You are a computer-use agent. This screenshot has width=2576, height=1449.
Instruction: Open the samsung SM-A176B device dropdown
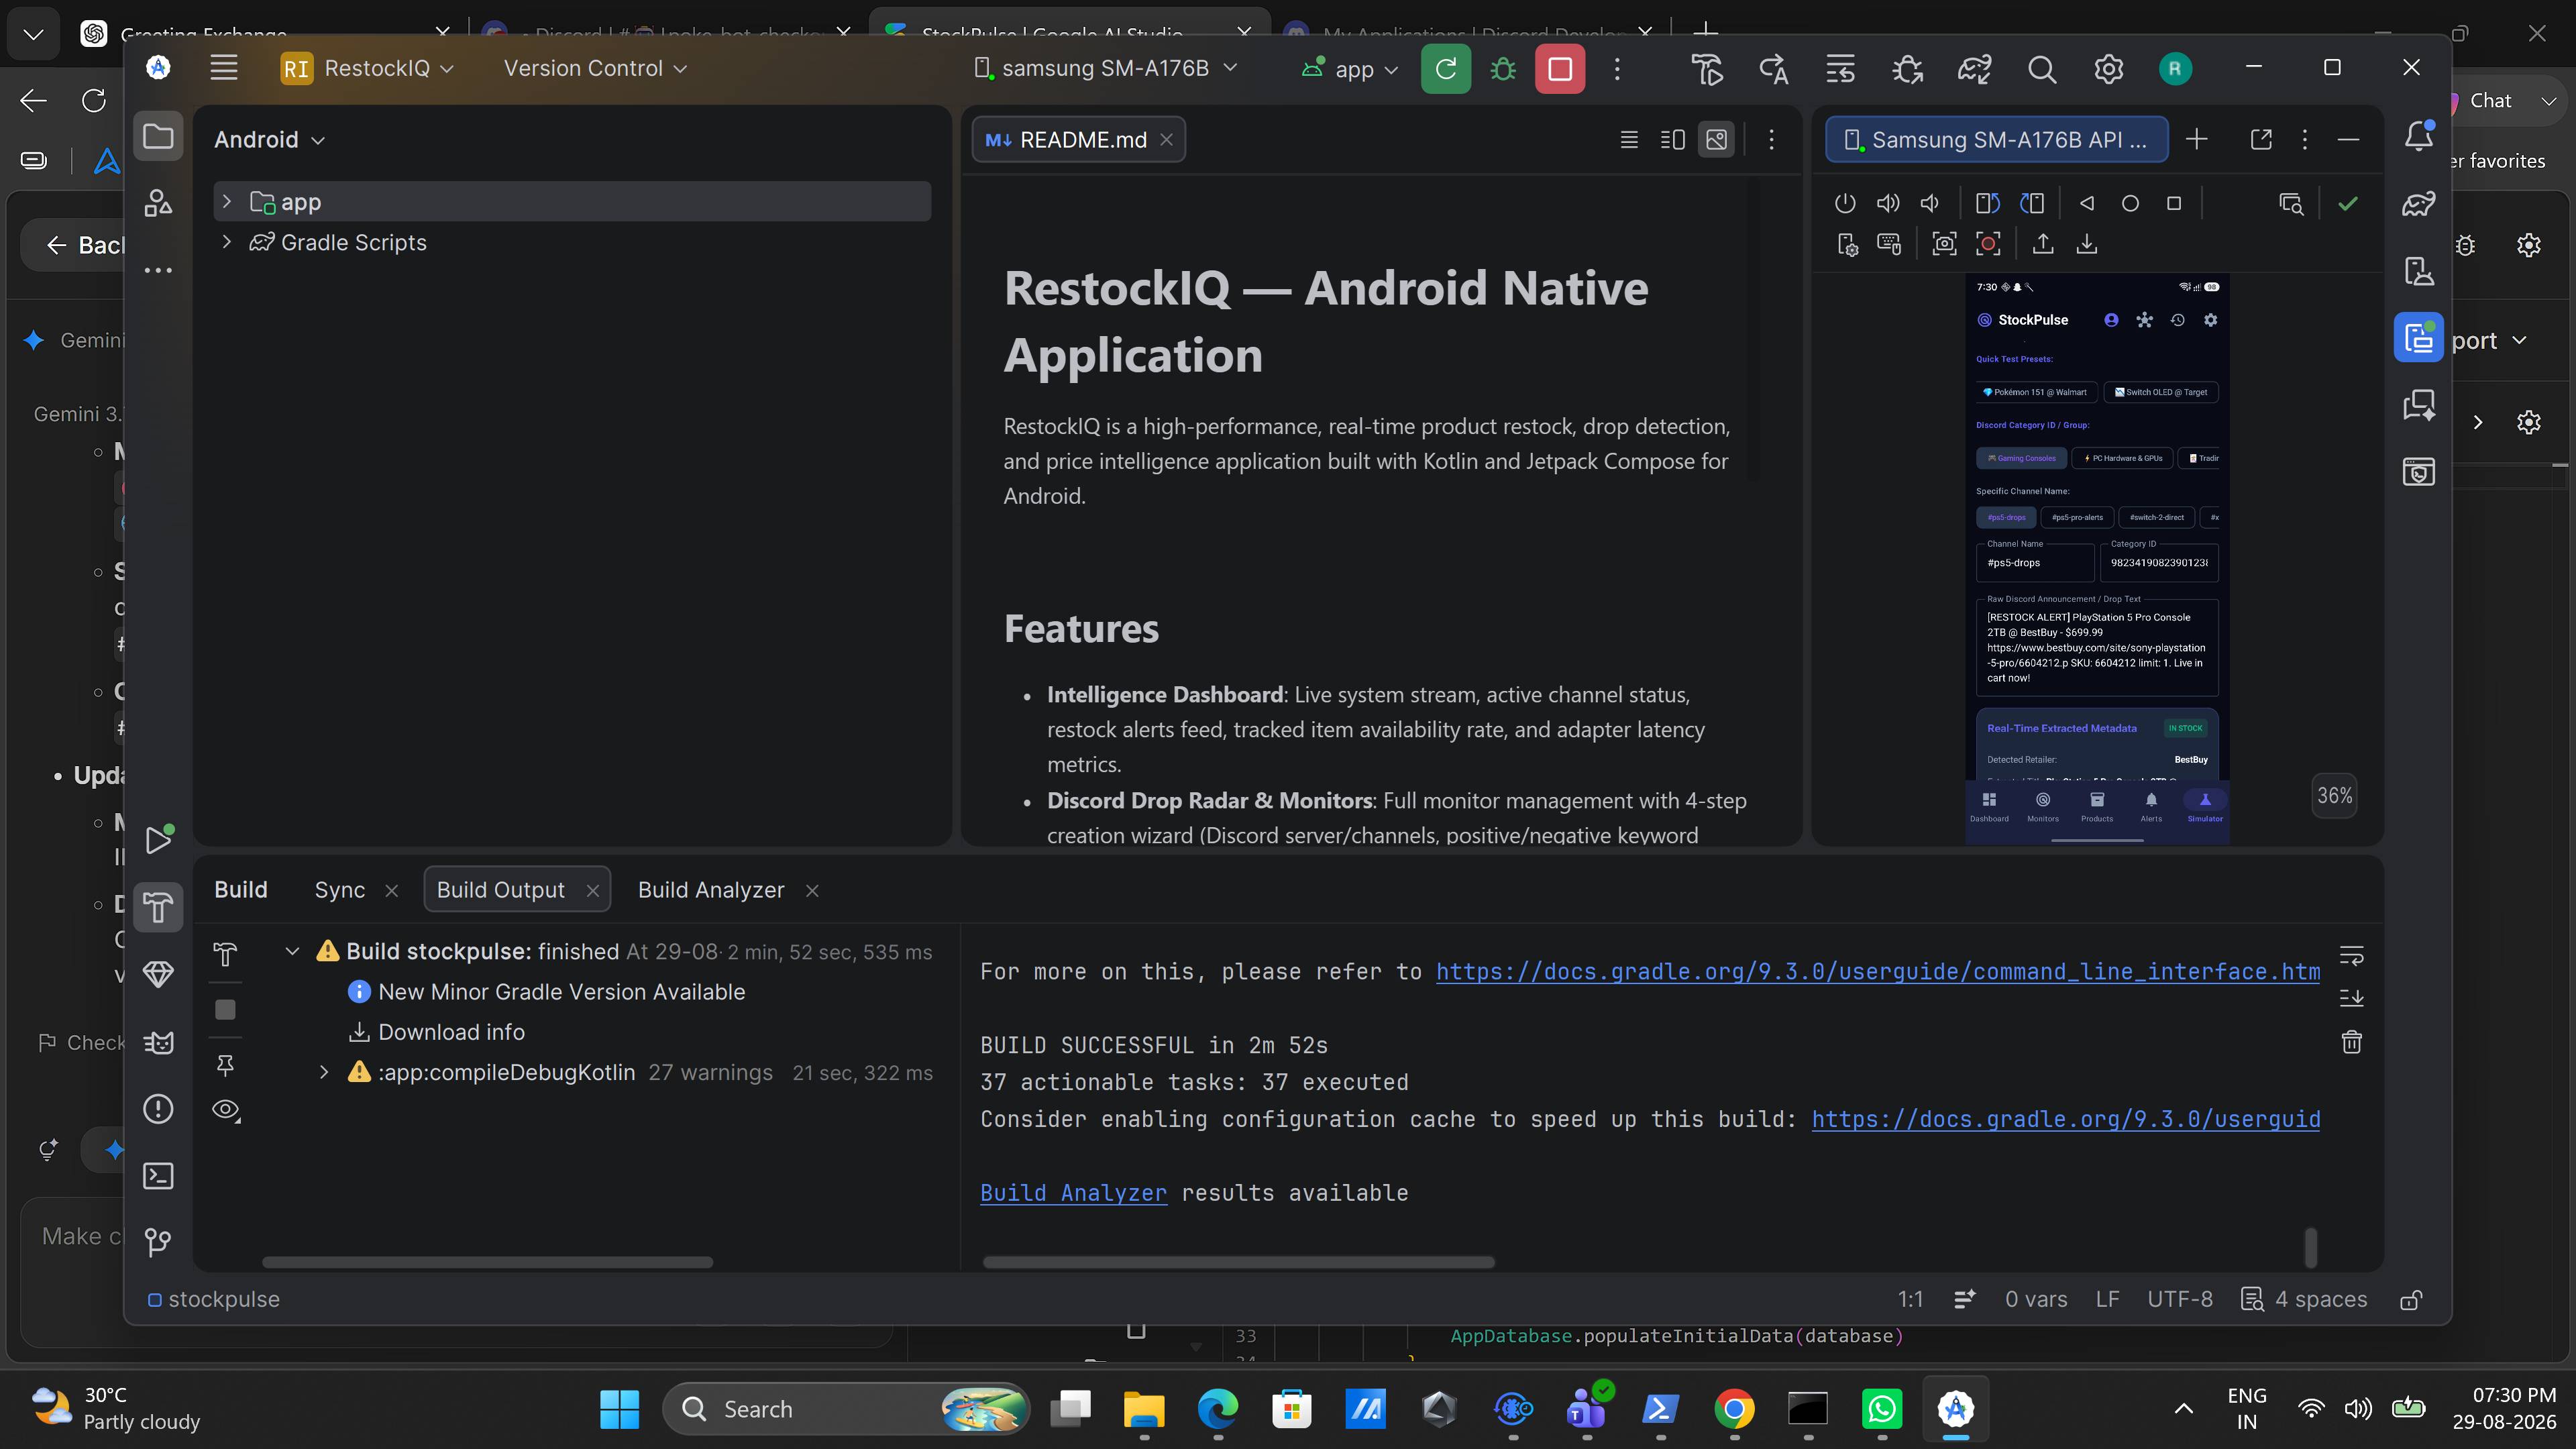1107,68
